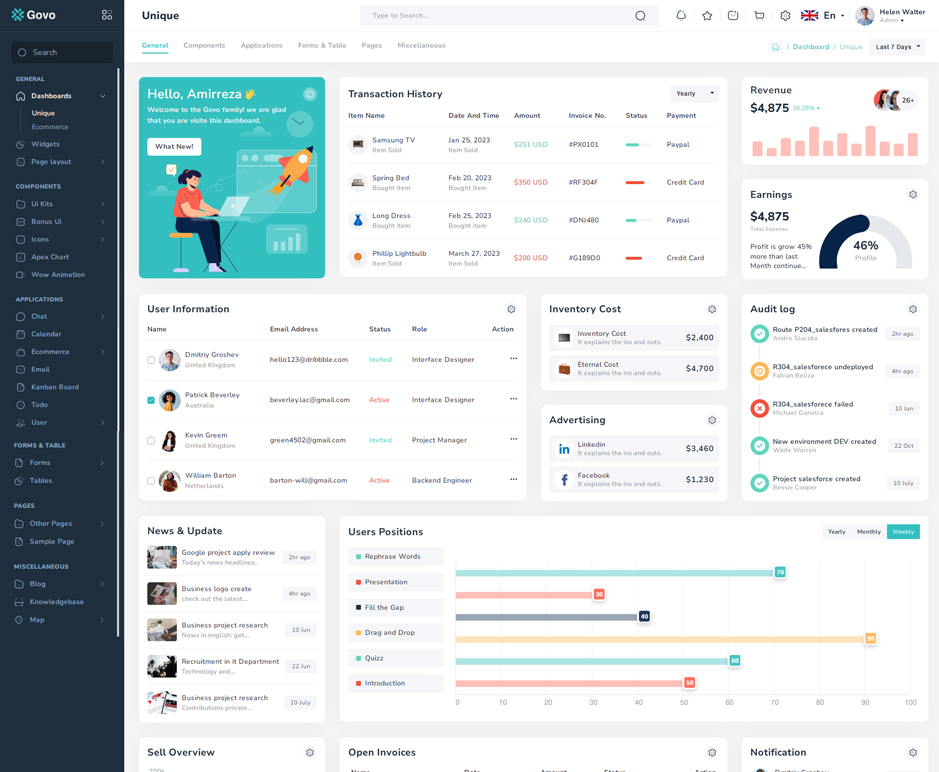Select the checkbox for Kevin Greem
The width and height of the screenshot is (939, 772).
click(150, 440)
